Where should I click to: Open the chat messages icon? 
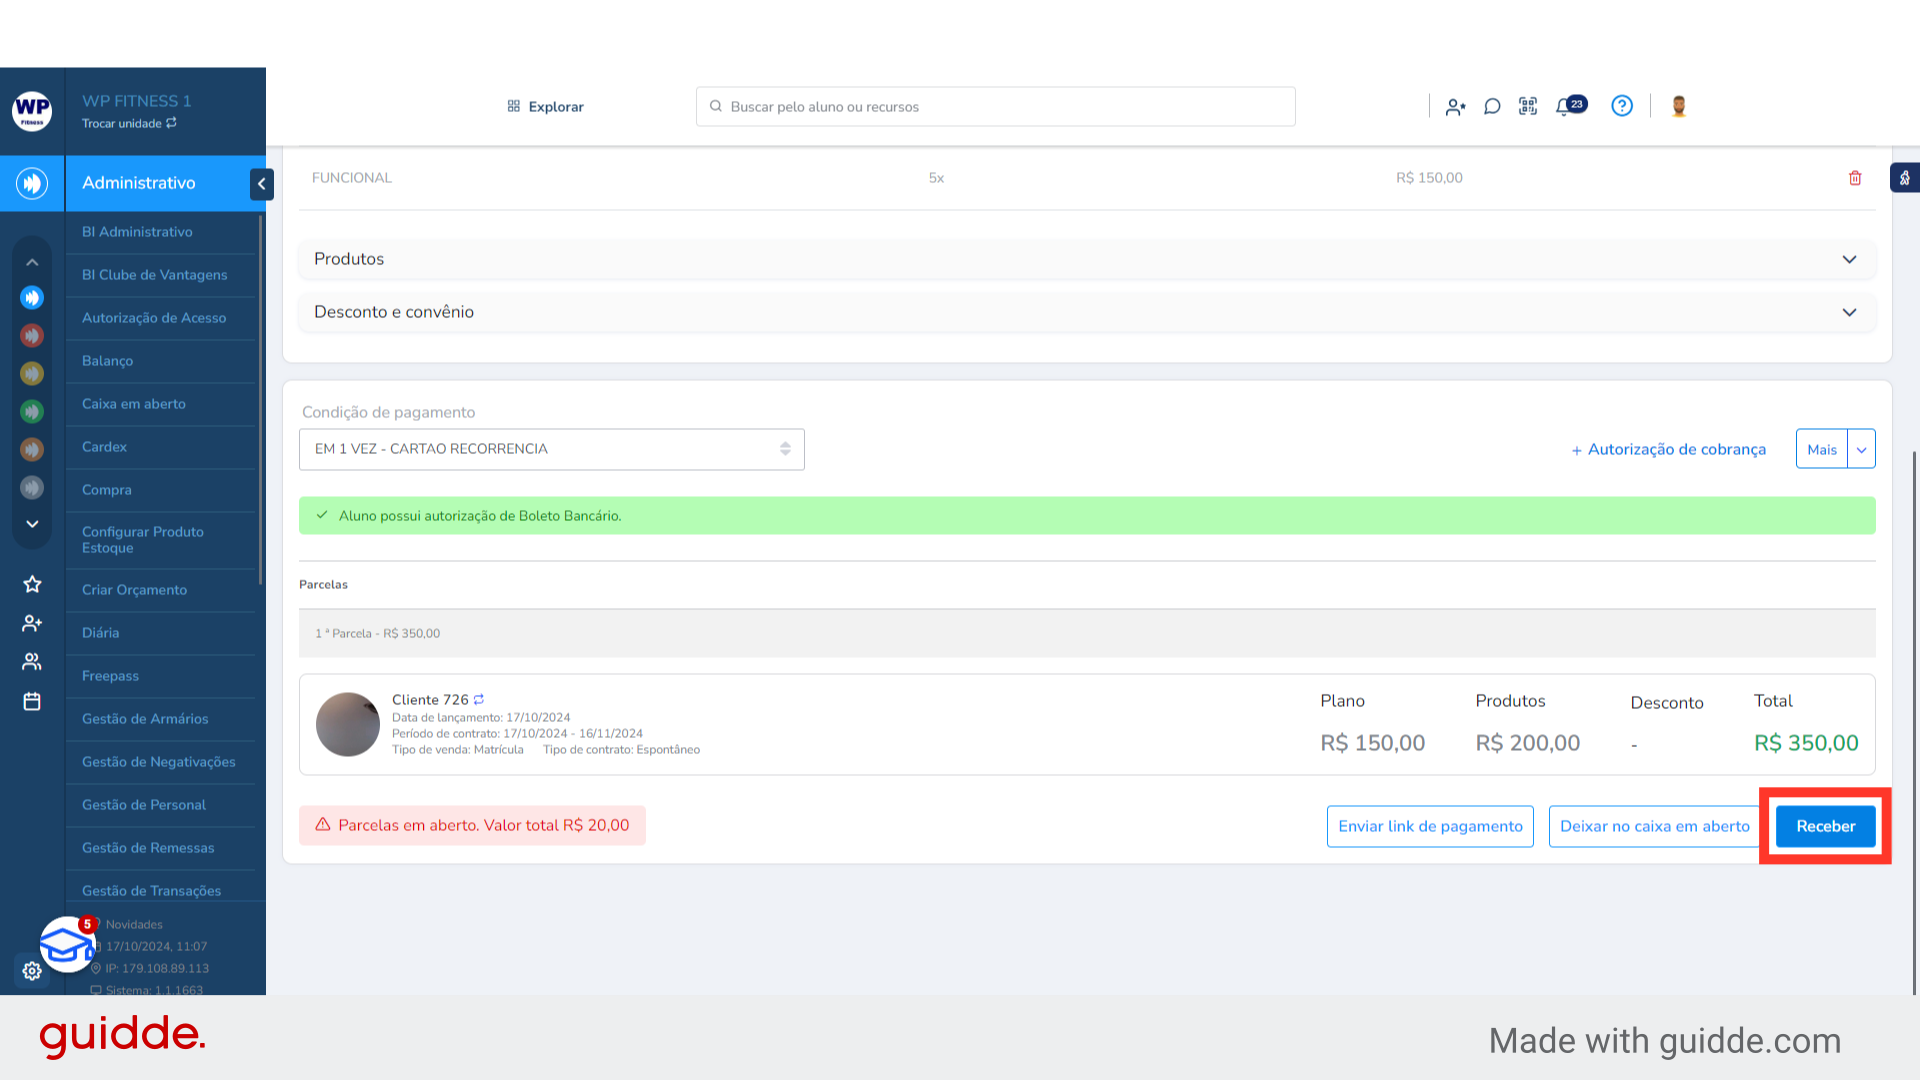click(x=1491, y=107)
